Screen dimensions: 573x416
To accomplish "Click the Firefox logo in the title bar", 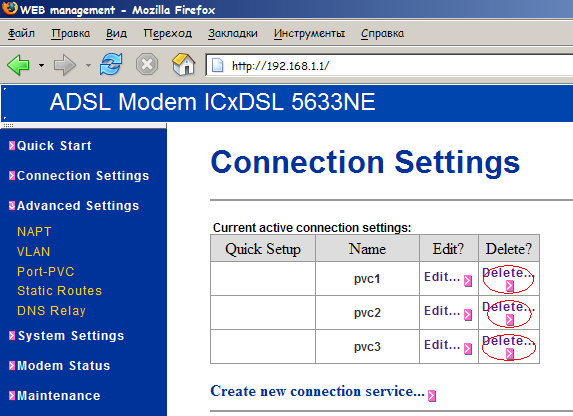I will coord(10,8).
